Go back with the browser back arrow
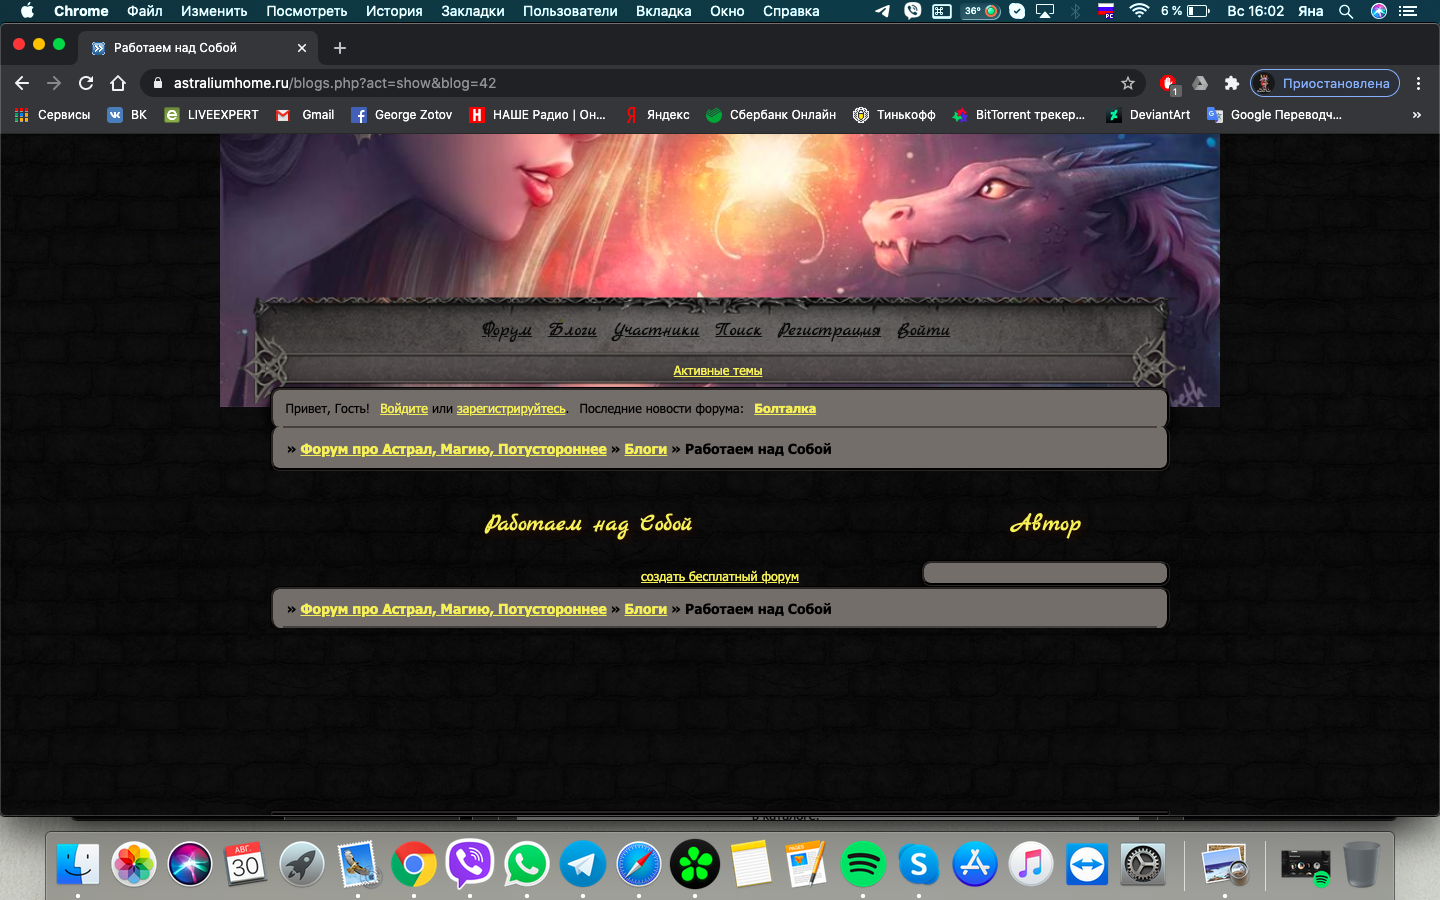The image size is (1440, 900). pyautogui.click(x=22, y=83)
